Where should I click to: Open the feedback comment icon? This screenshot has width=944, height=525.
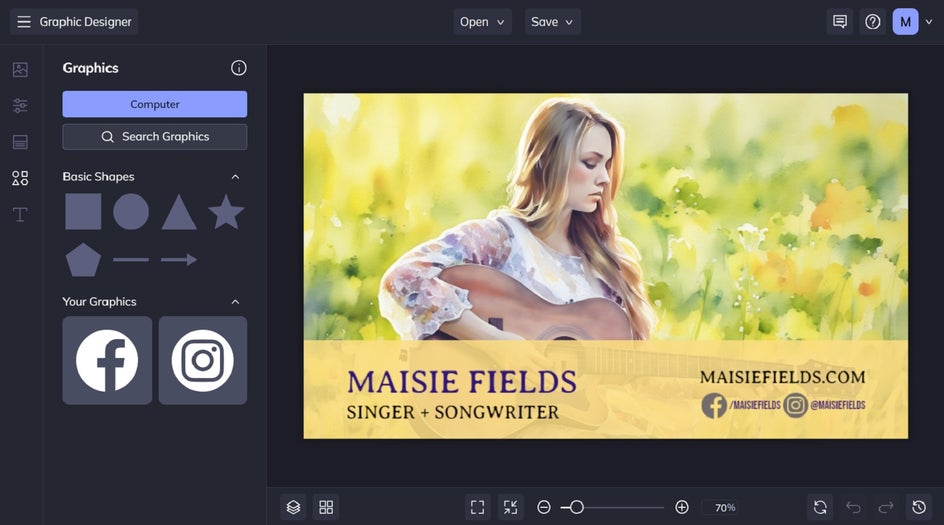(x=840, y=22)
